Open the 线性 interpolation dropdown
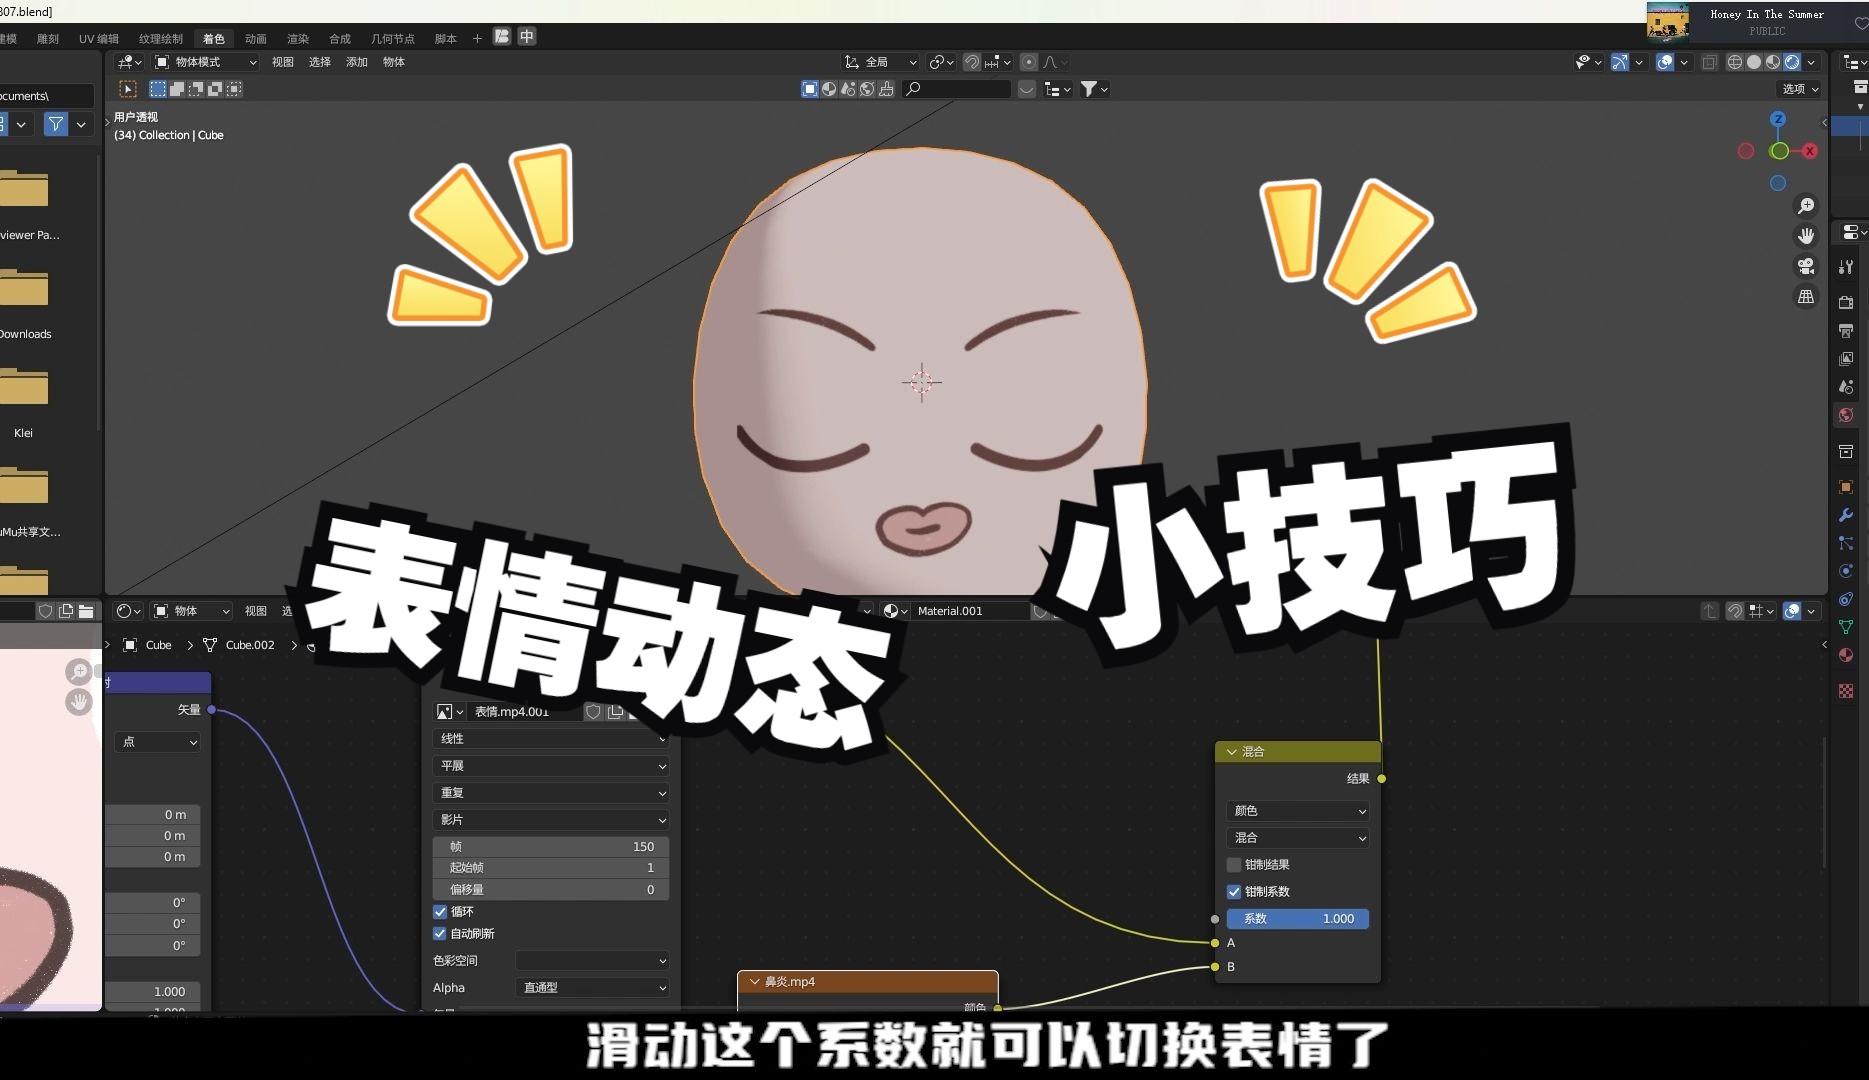Screen dimensions: 1869x1080 point(551,739)
